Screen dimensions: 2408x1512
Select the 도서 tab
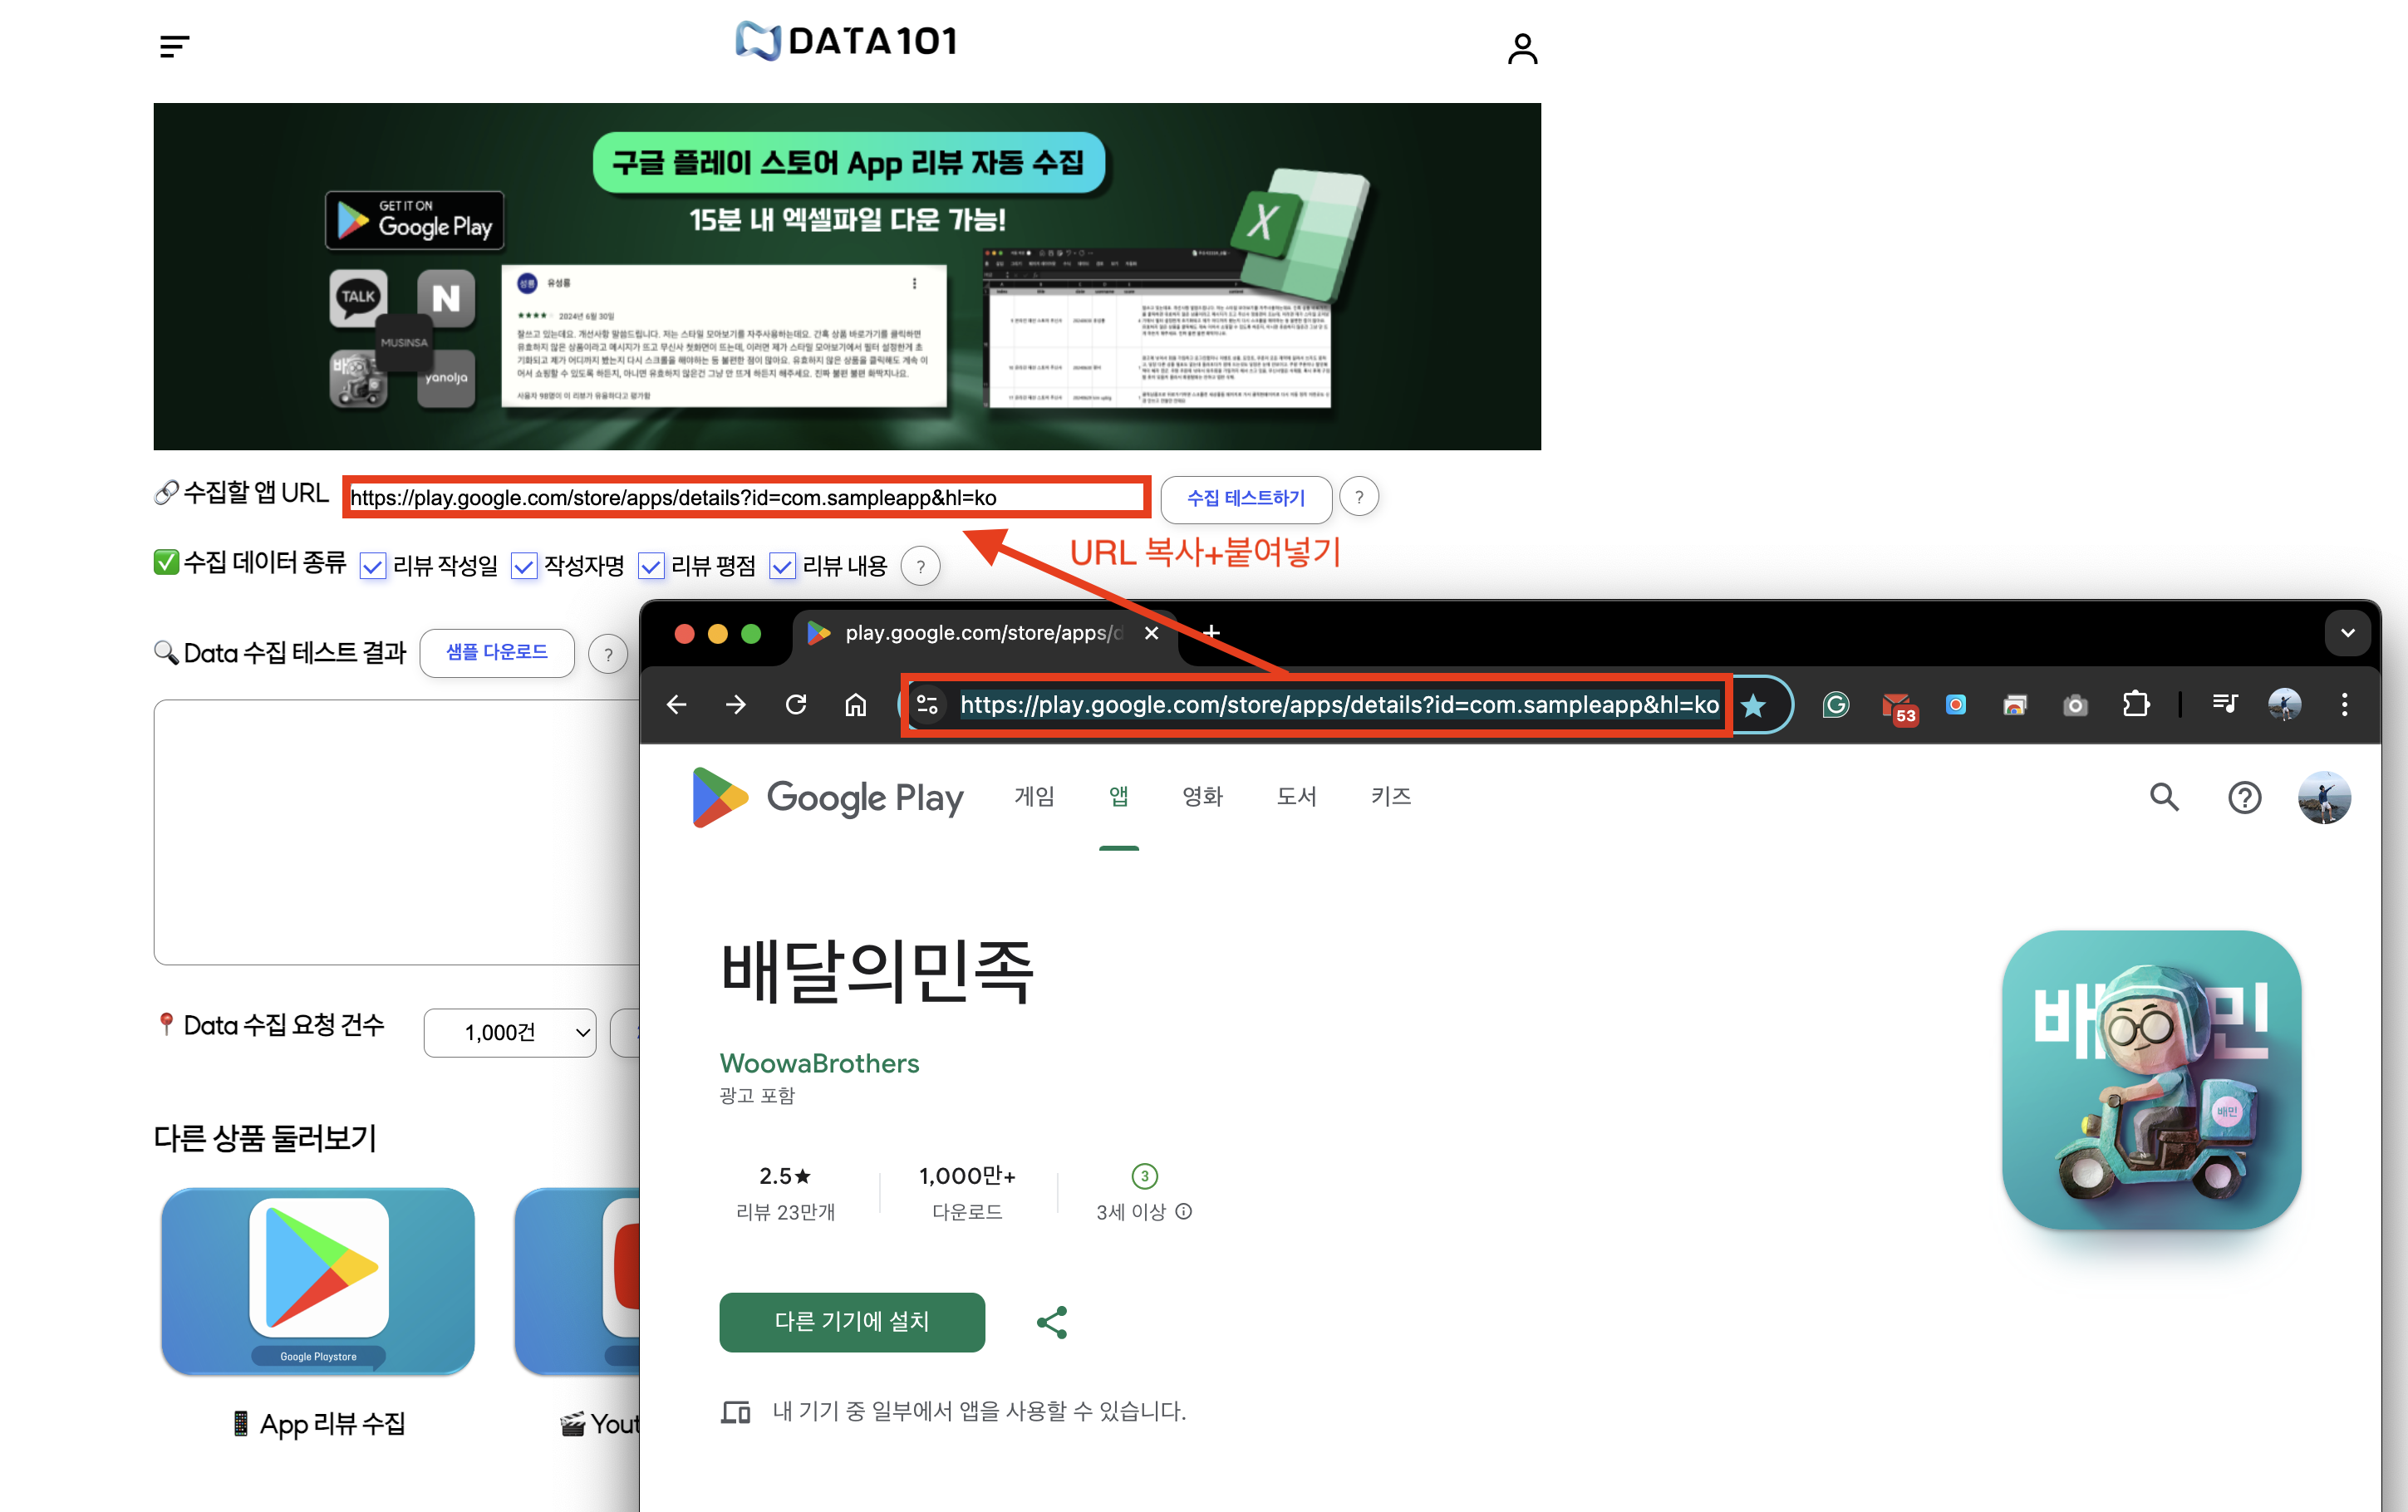(1296, 797)
